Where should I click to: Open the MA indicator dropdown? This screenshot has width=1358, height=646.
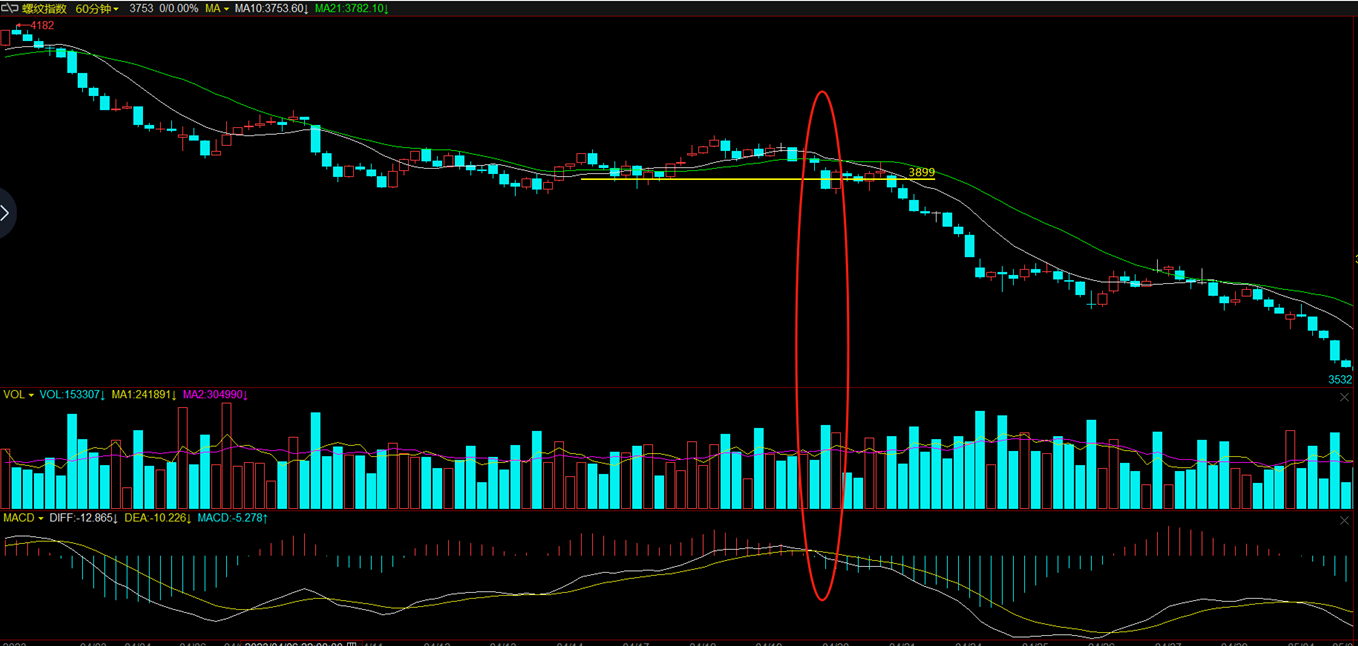tap(216, 8)
